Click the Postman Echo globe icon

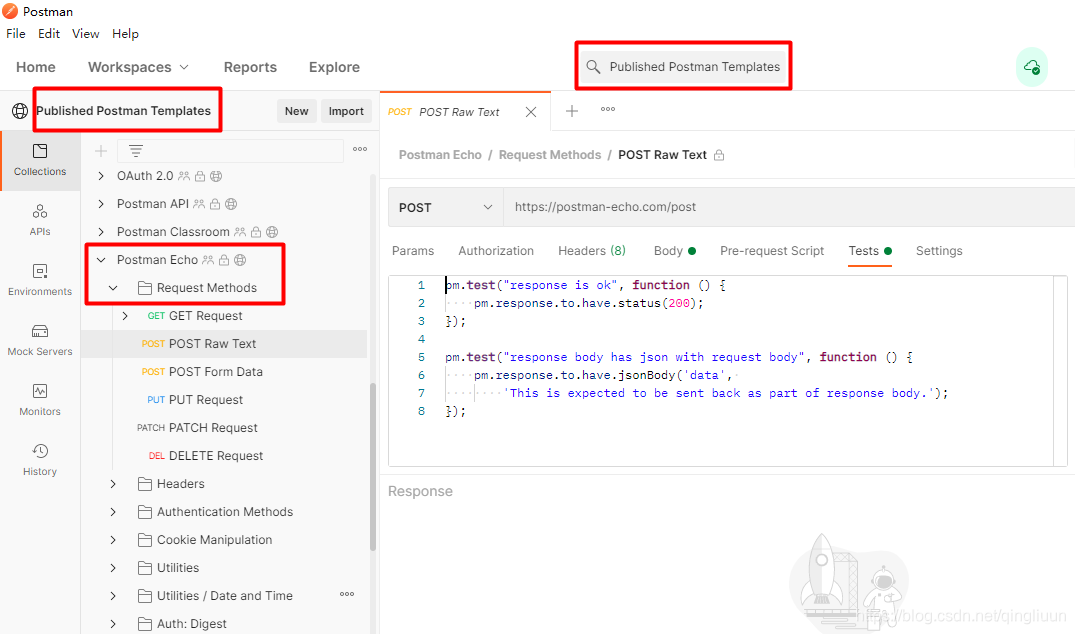click(240, 260)
